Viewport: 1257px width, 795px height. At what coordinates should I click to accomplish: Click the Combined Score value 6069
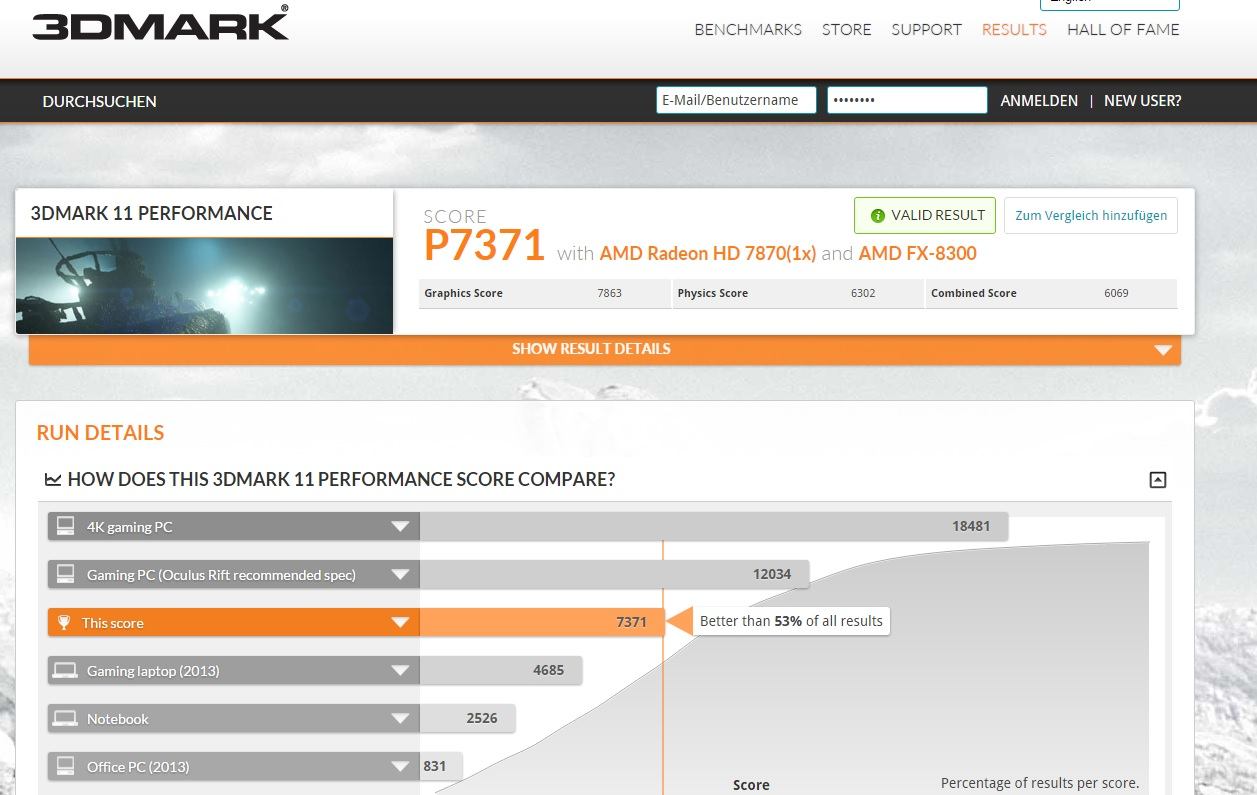1117,293
